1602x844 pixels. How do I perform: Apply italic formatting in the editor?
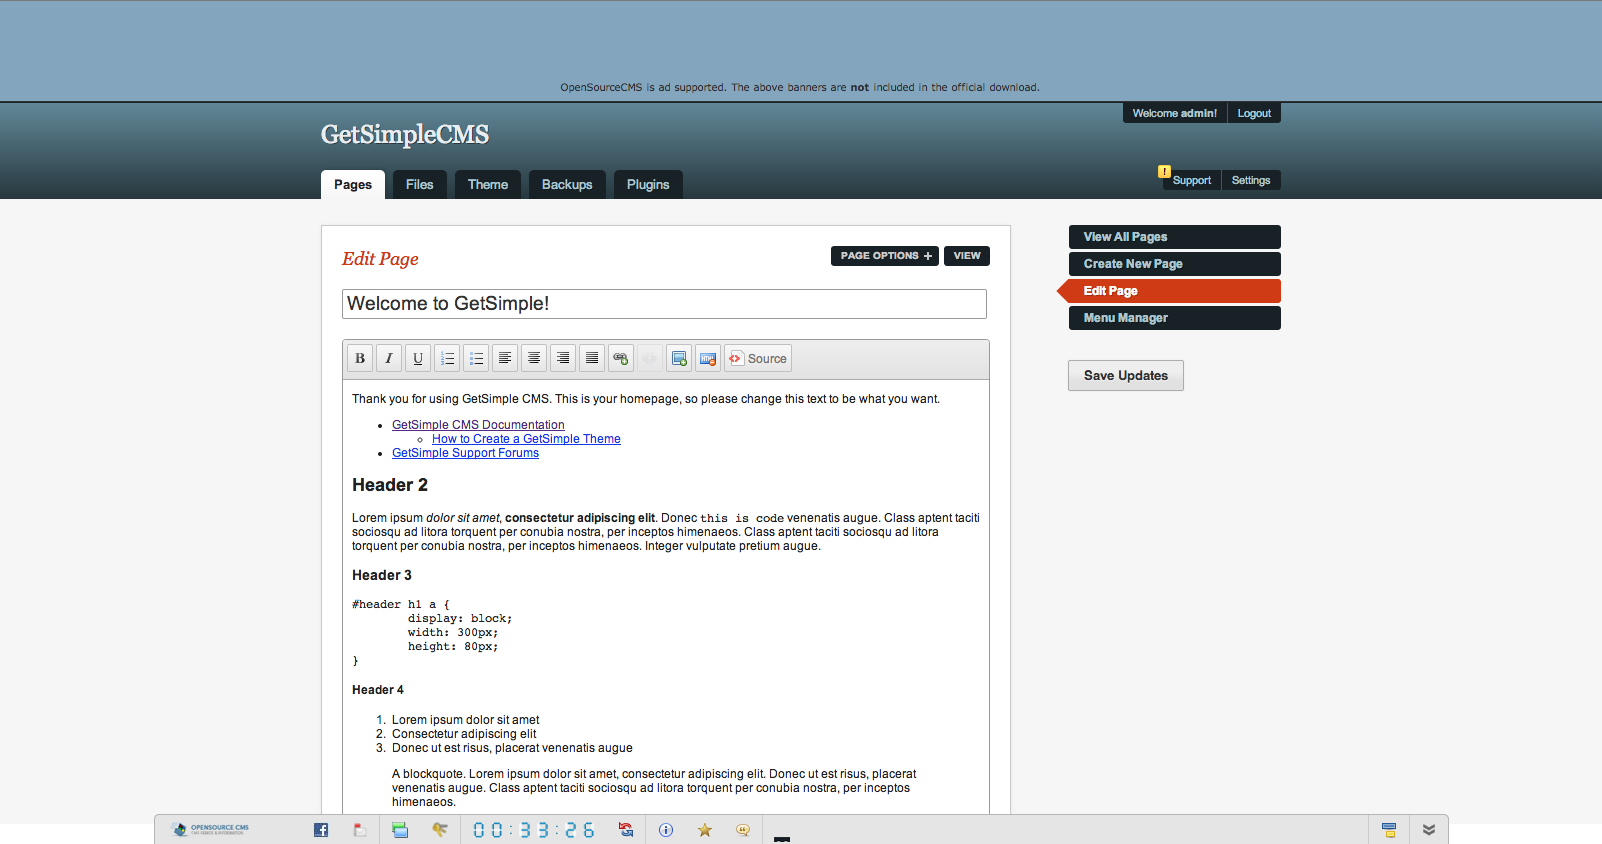pyautogui.click(x=389, y=358)
